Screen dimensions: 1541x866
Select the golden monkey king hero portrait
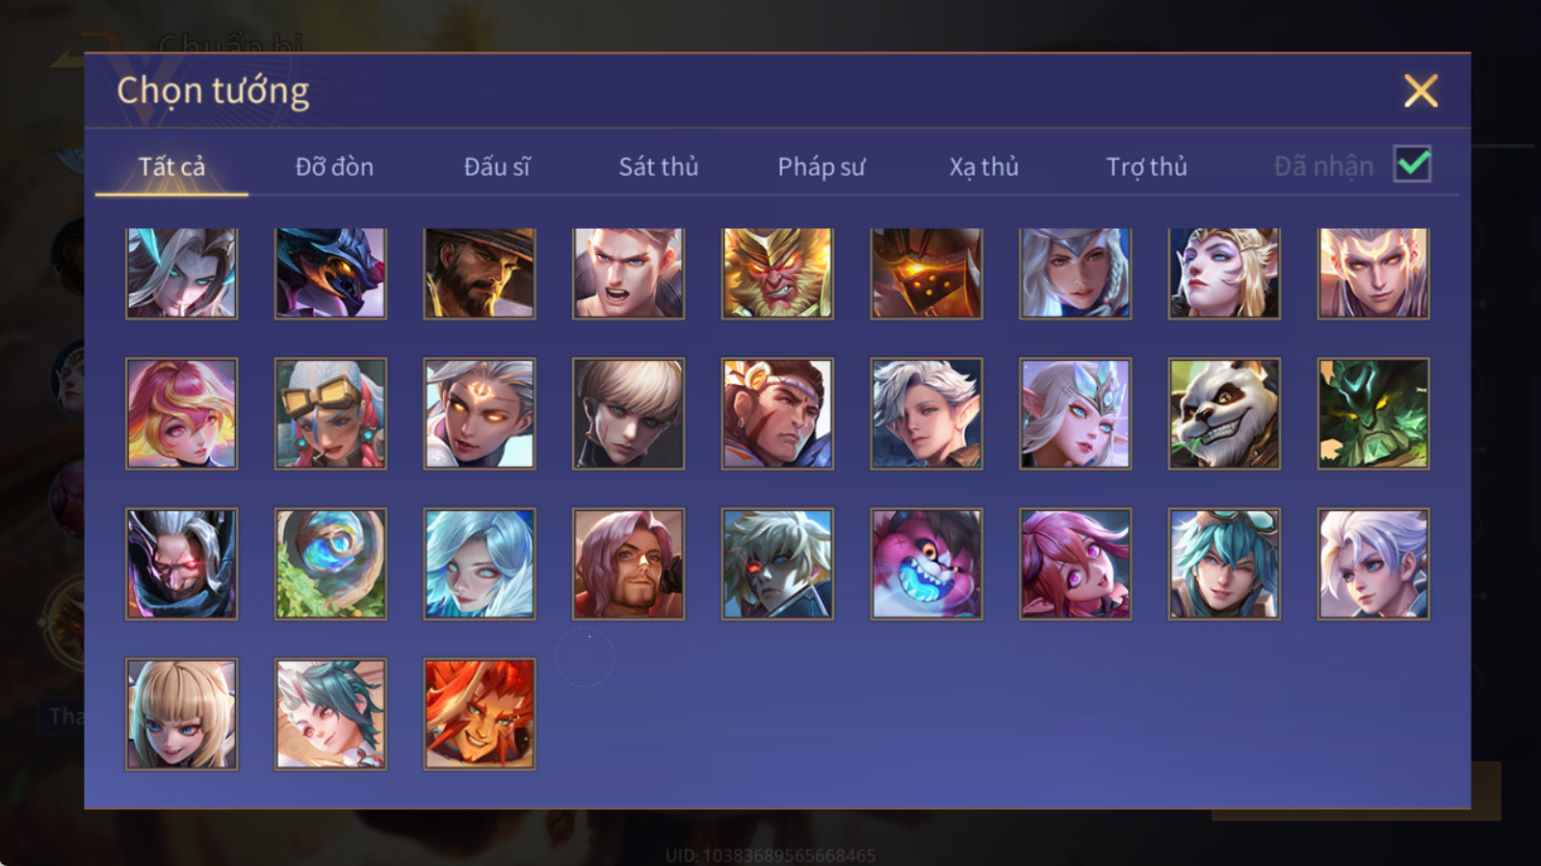tap(777, 273)
